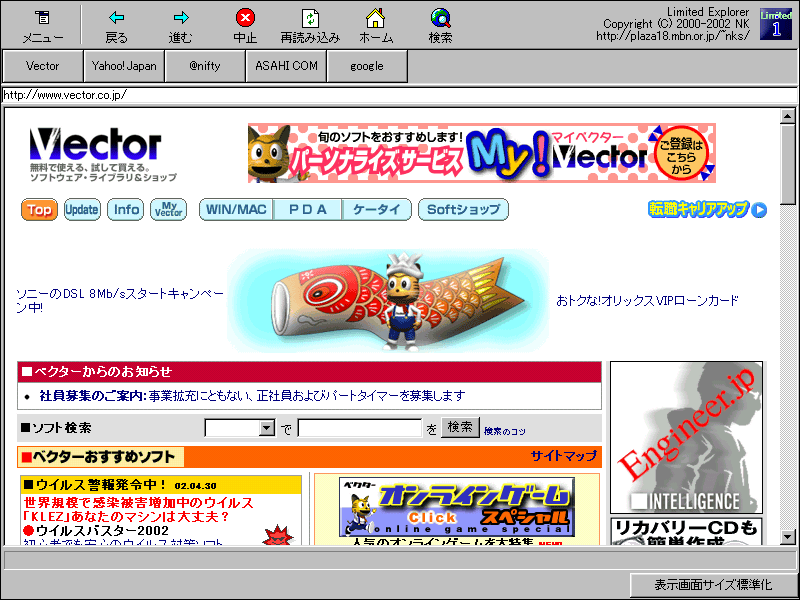The width and height of the screenshot is (800, 600).
Task: Click the Limited 1 logo icon
Action: (776, 24)
